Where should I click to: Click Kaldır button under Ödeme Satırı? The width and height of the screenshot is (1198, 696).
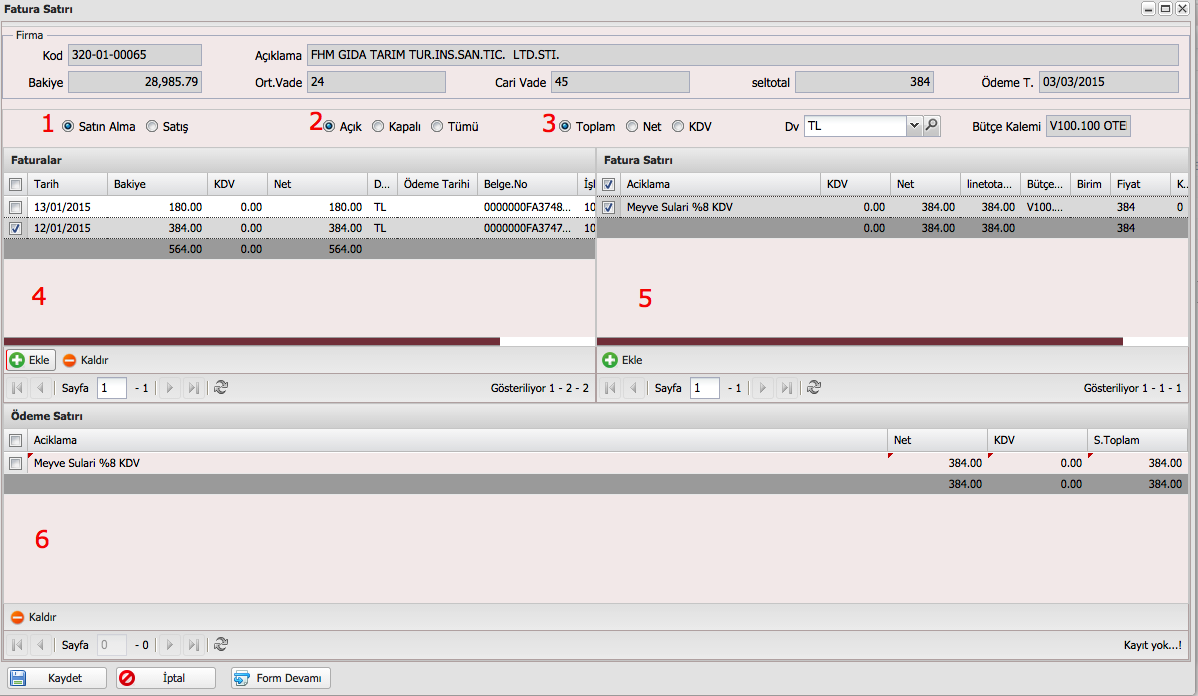pyautogui.click(x=34, y=617)
